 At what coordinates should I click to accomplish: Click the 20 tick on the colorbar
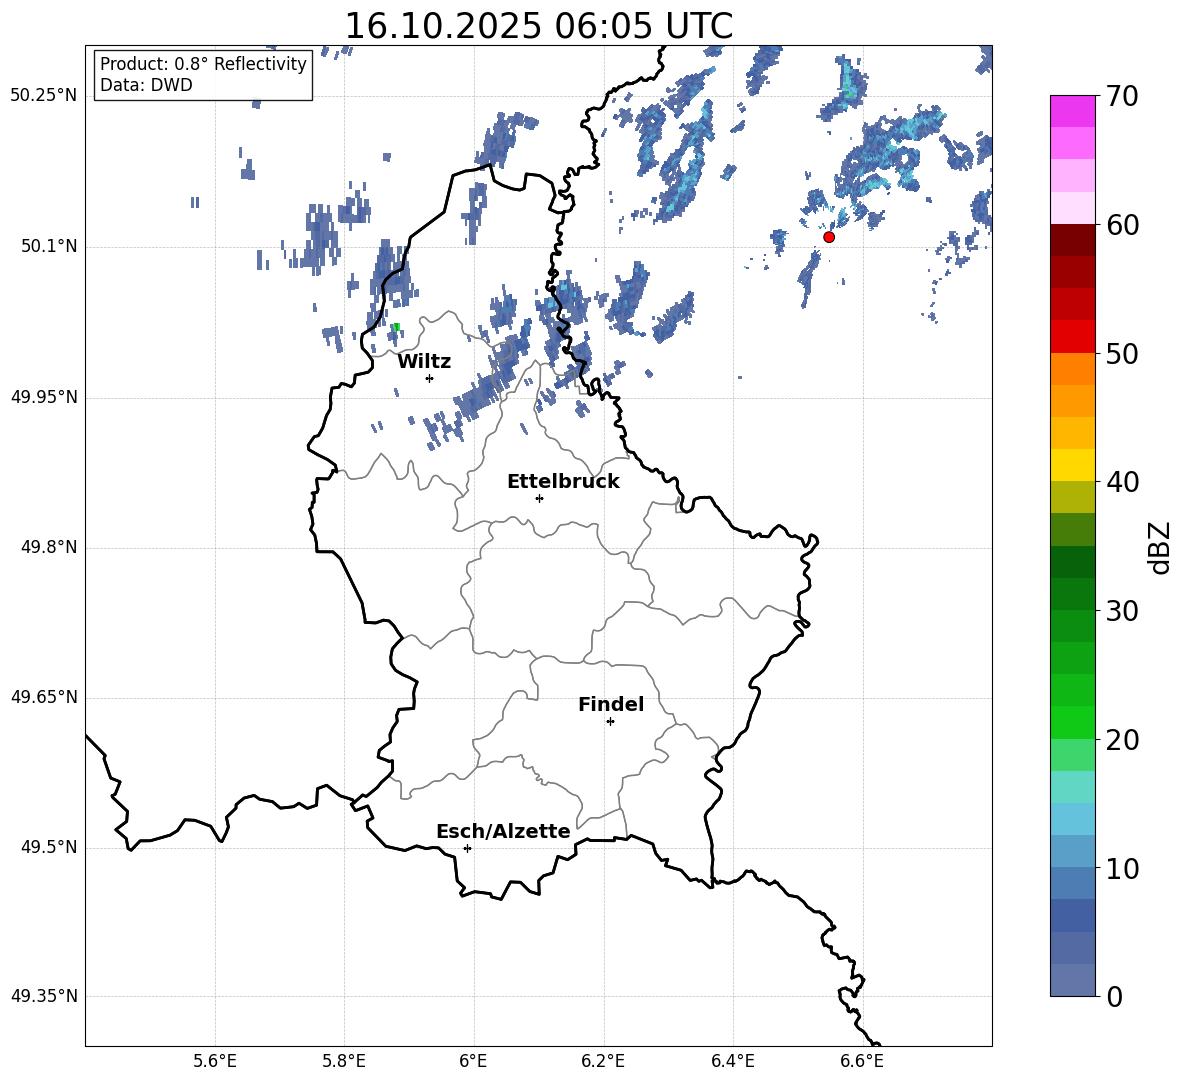1122,739
